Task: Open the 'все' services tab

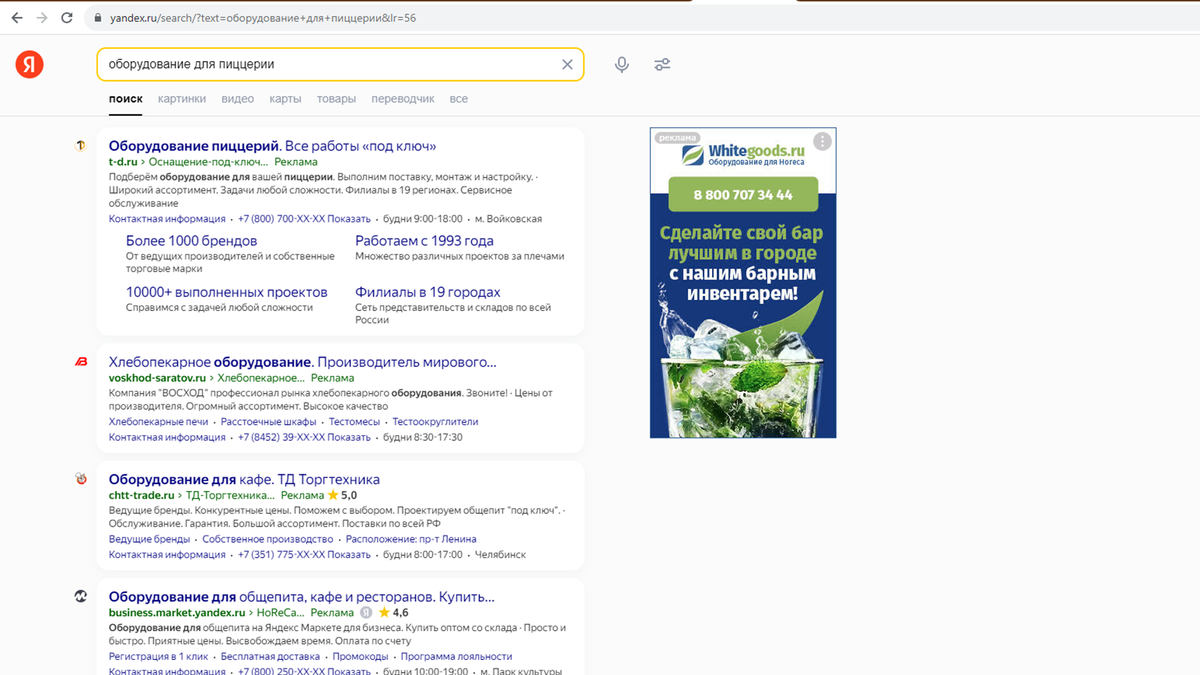Action: click(x=459, y=99)
